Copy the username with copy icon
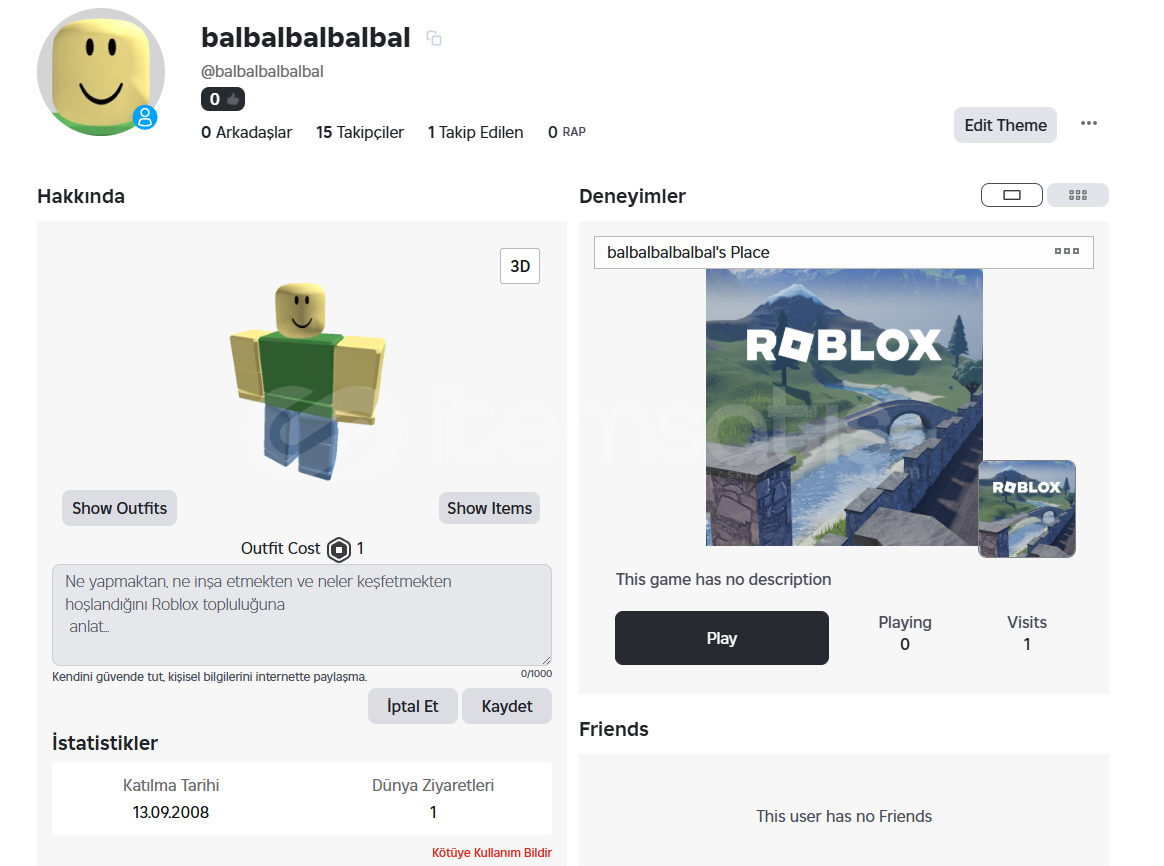Viewport: 1164px width, 866px height. click(x=434, y=38)
